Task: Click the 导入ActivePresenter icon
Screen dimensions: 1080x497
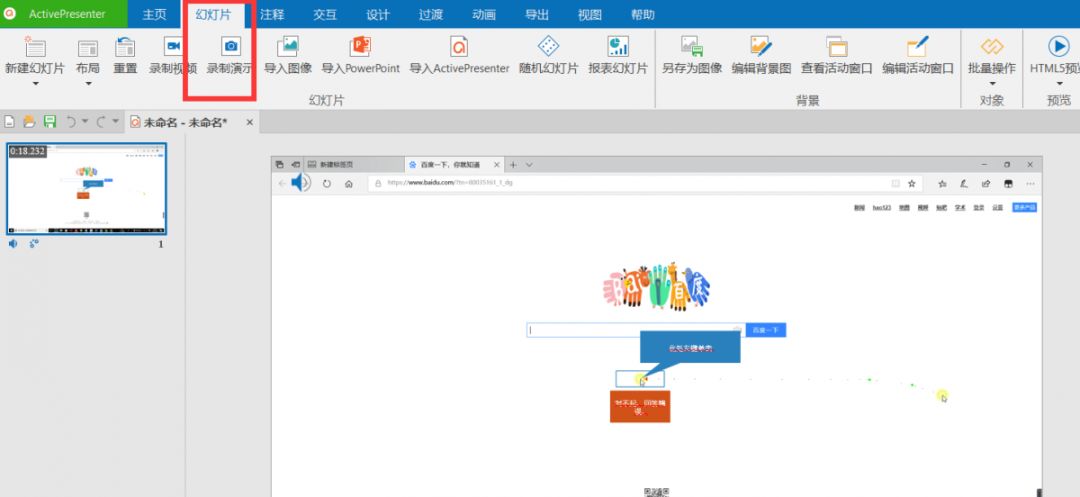Action: [459, 46]
